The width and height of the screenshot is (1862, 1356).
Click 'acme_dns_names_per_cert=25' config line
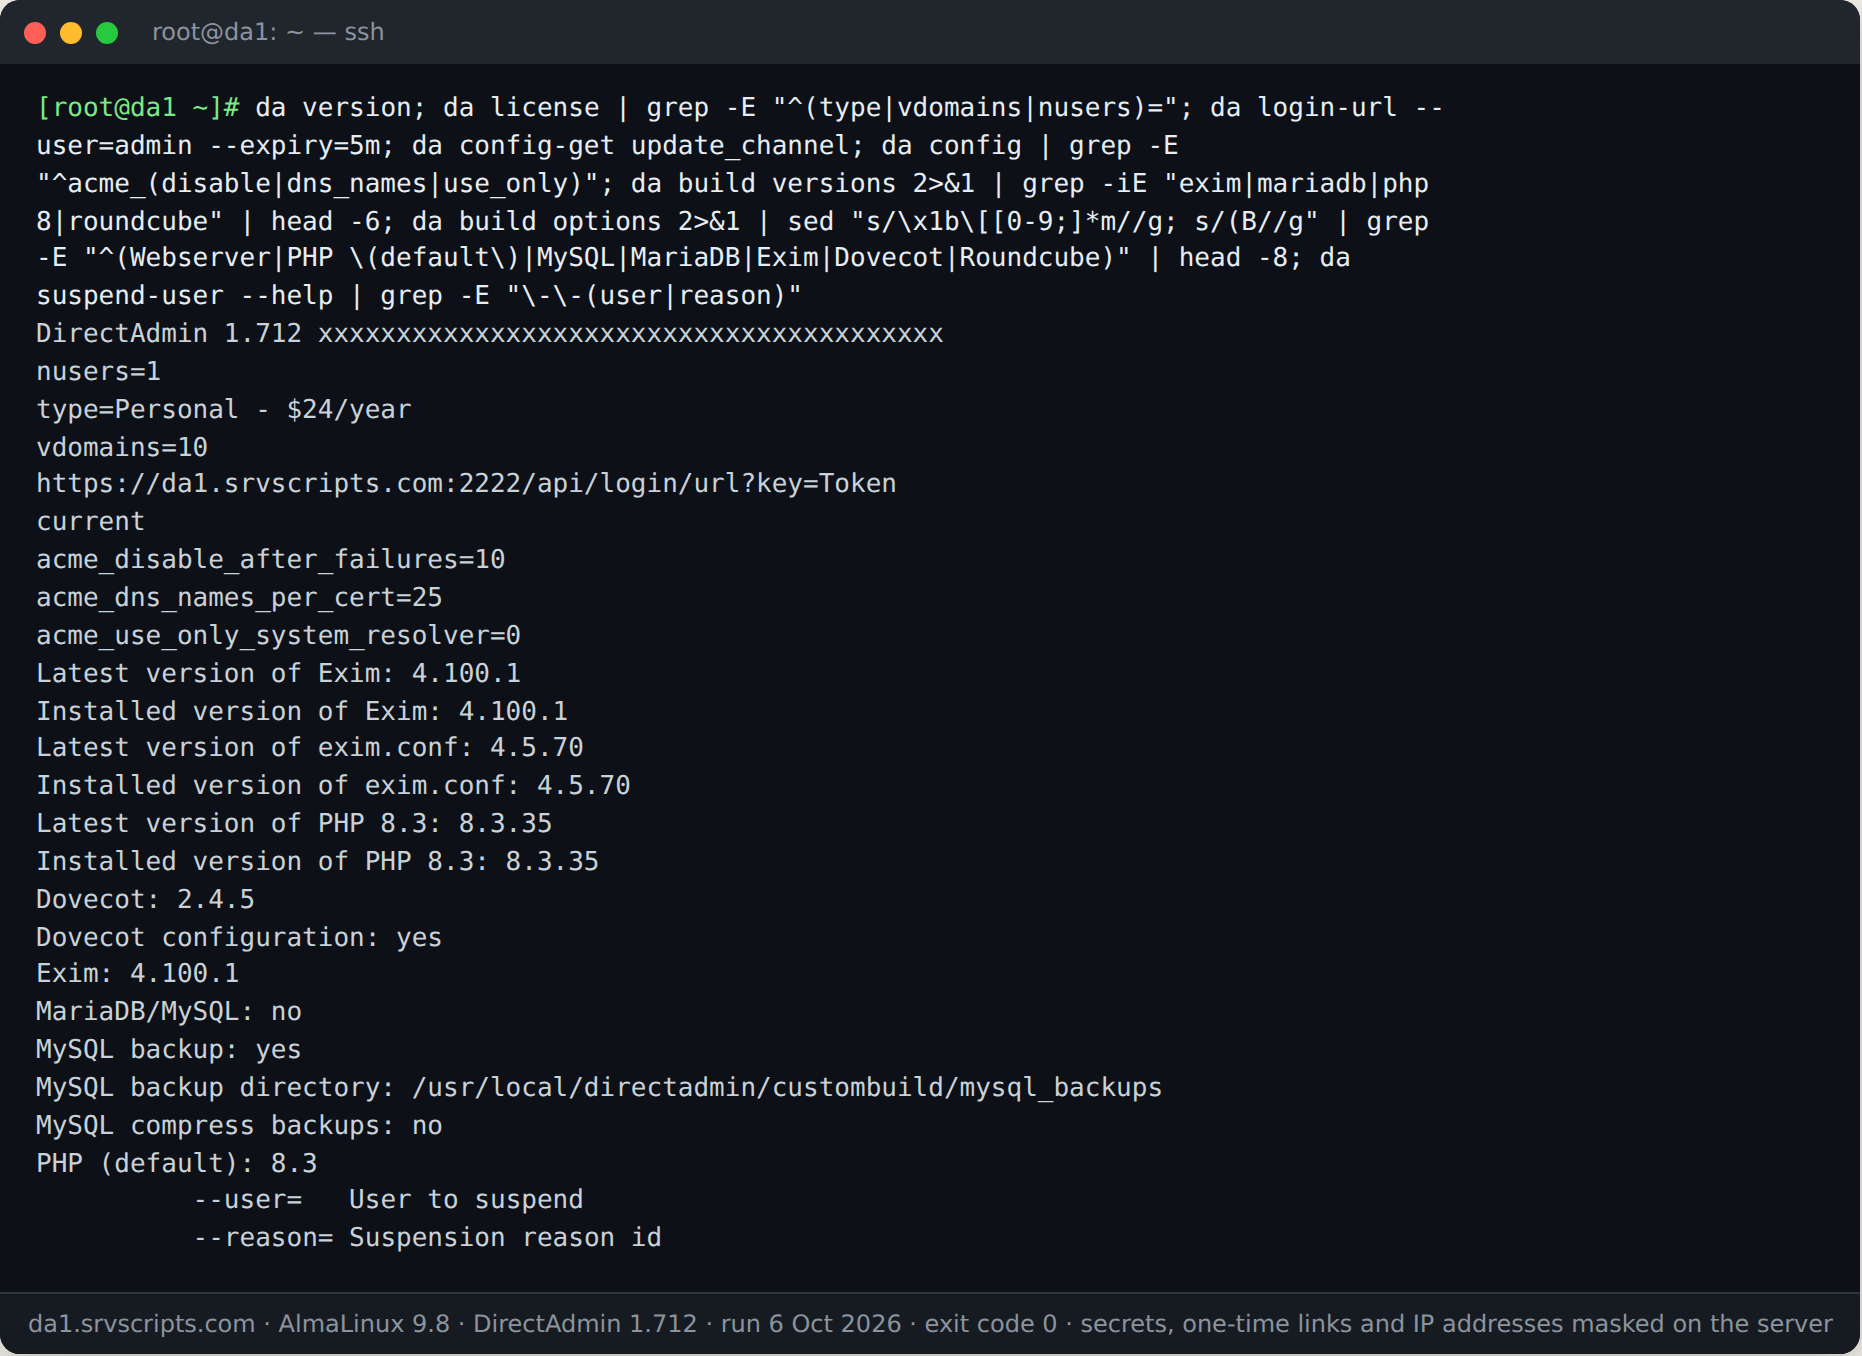(239, 597)
